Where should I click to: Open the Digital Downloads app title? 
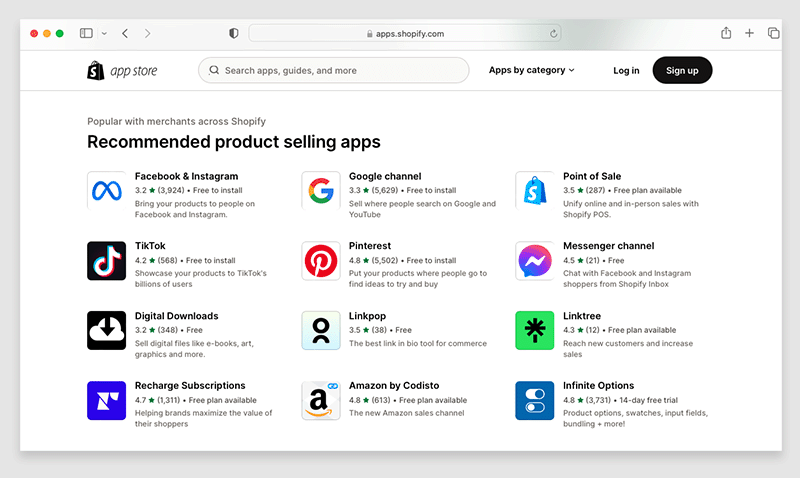[177, 316]
